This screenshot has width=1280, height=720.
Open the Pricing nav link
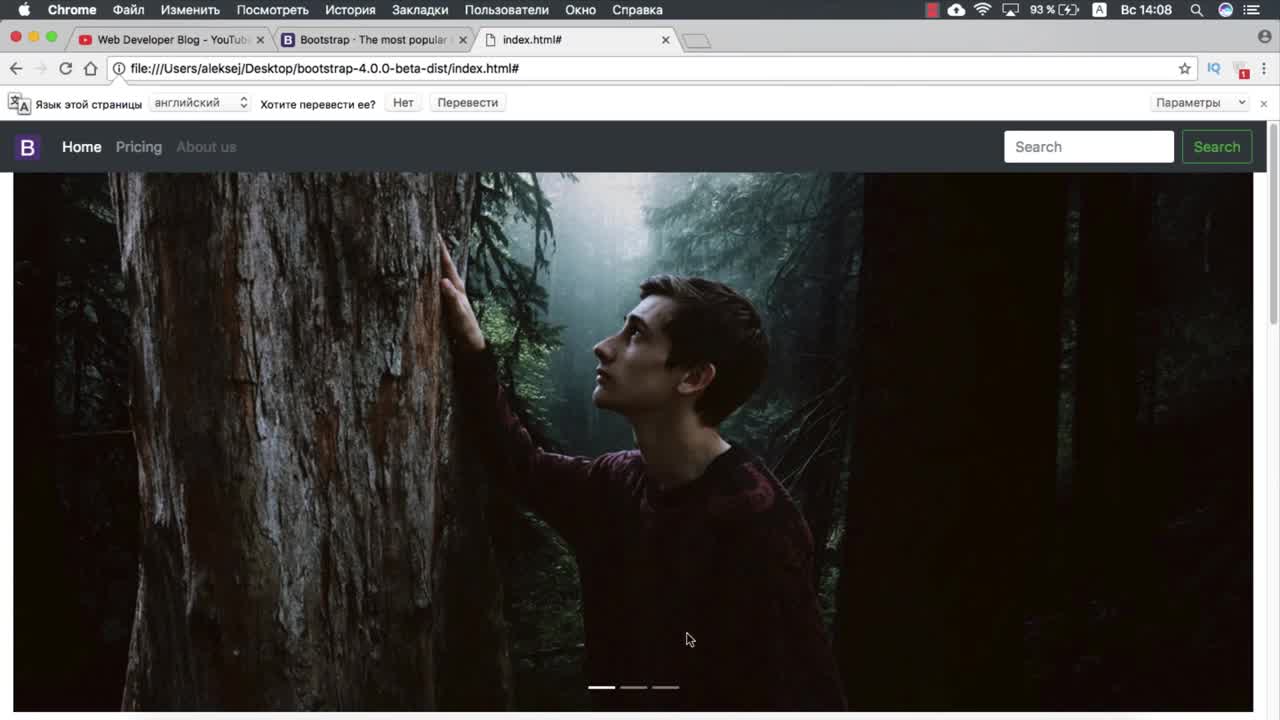[x=138, y=147]
